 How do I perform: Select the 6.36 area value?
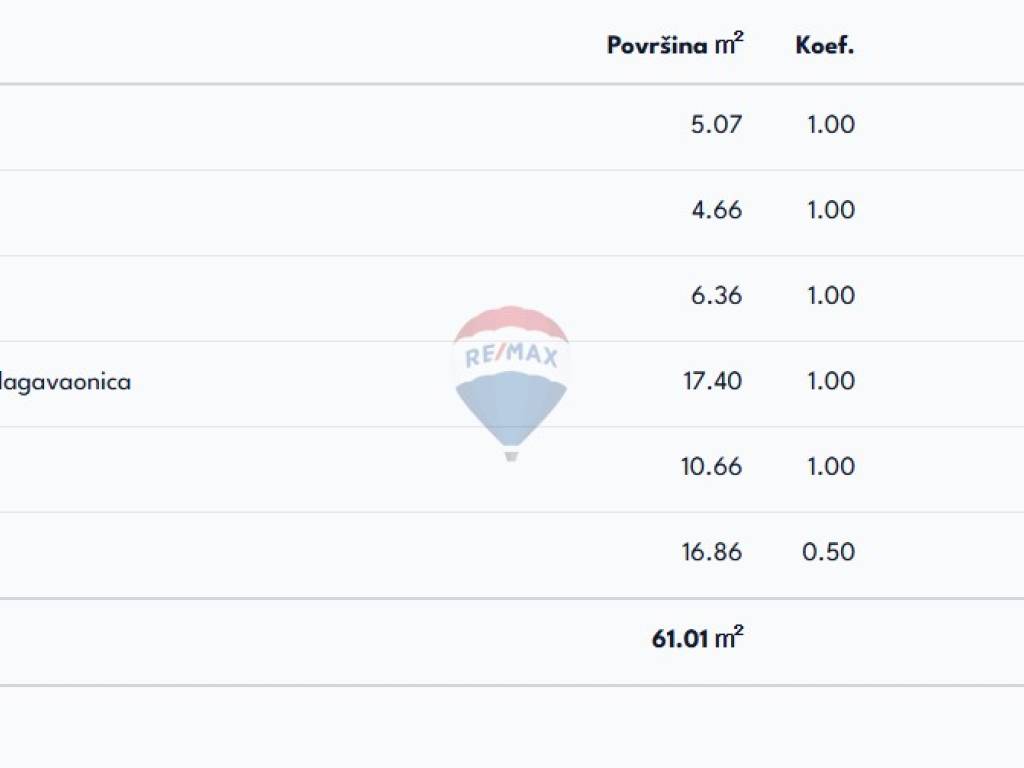717,296
